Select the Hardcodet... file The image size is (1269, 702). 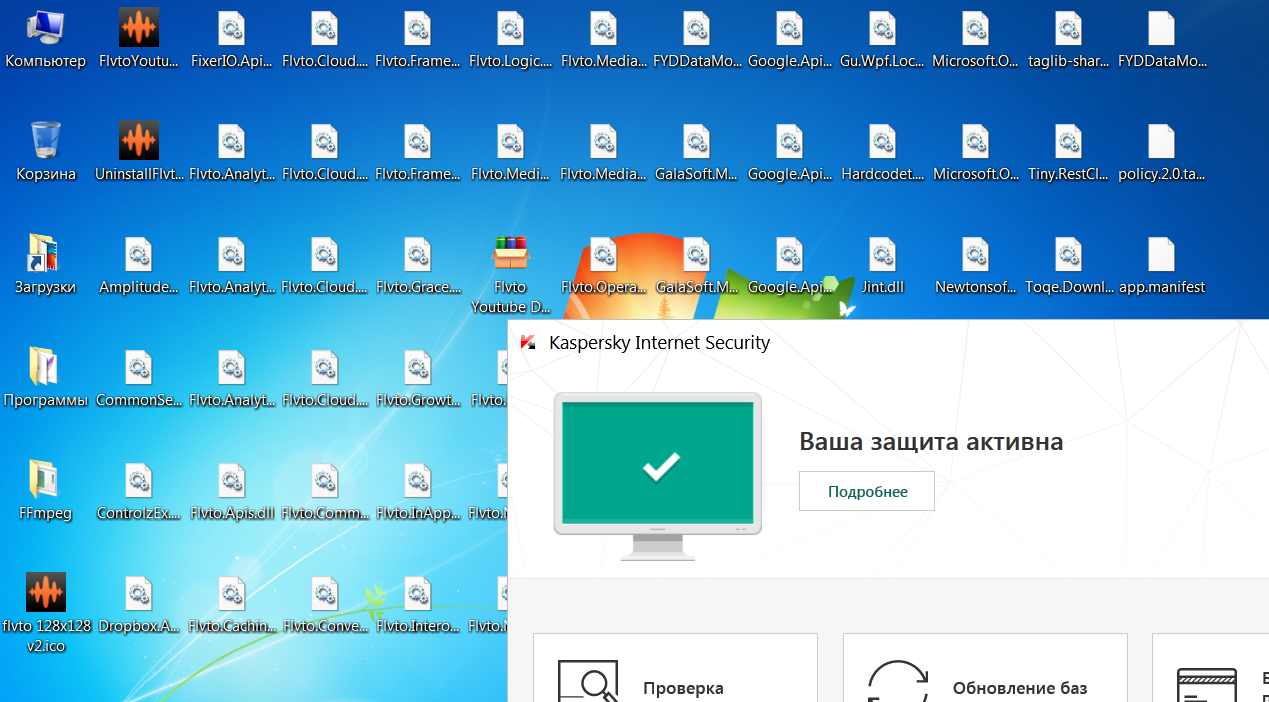pyautogui.click(x=882, y=153)
